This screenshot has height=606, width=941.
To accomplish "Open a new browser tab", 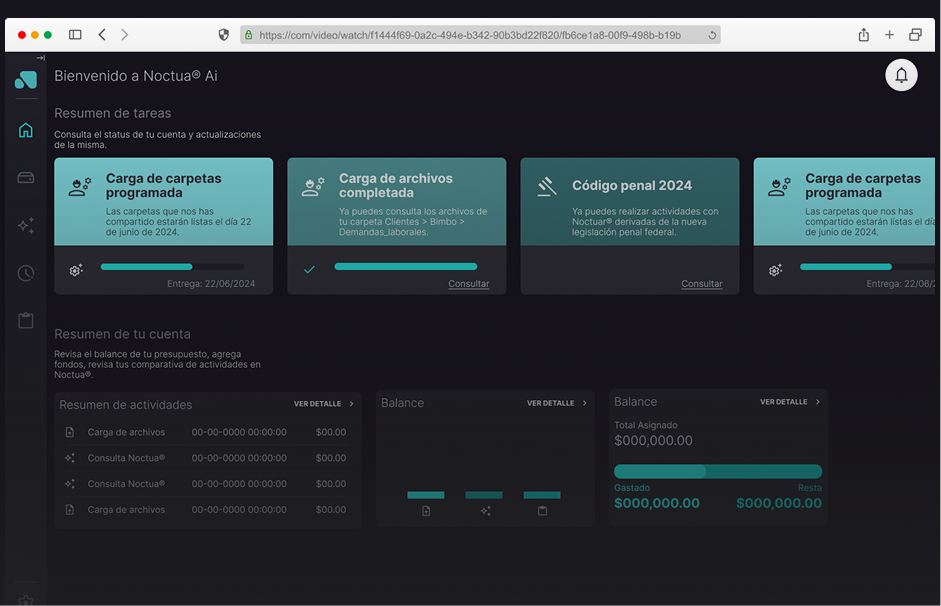I will (889, 35).
